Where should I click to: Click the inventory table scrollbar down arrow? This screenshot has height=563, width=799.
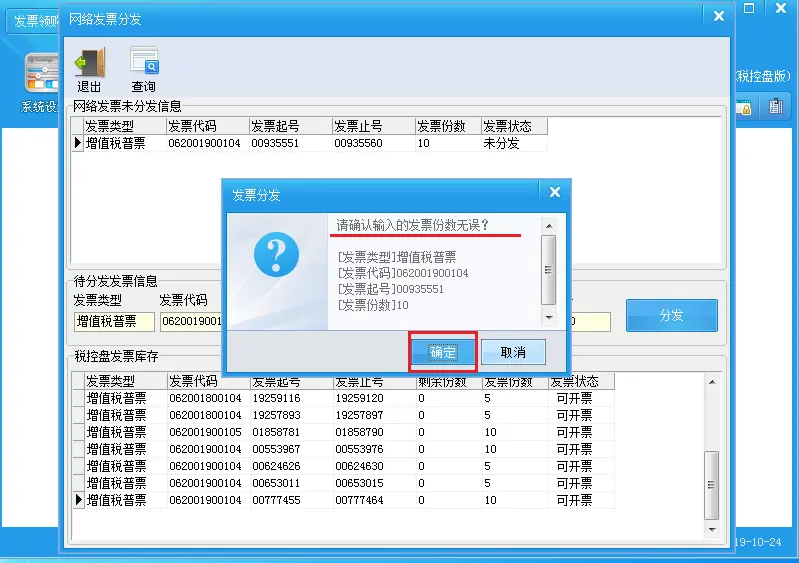[711, 528]
